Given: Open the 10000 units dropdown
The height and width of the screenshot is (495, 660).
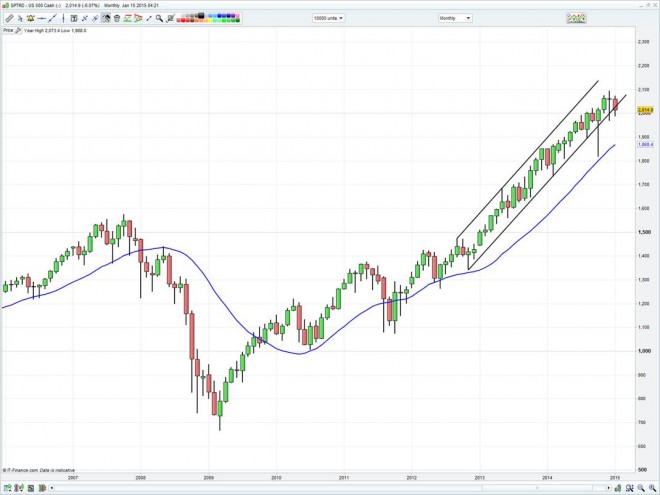Looking at the screenshot, I should pyautogui.click(x=328, y=18).
